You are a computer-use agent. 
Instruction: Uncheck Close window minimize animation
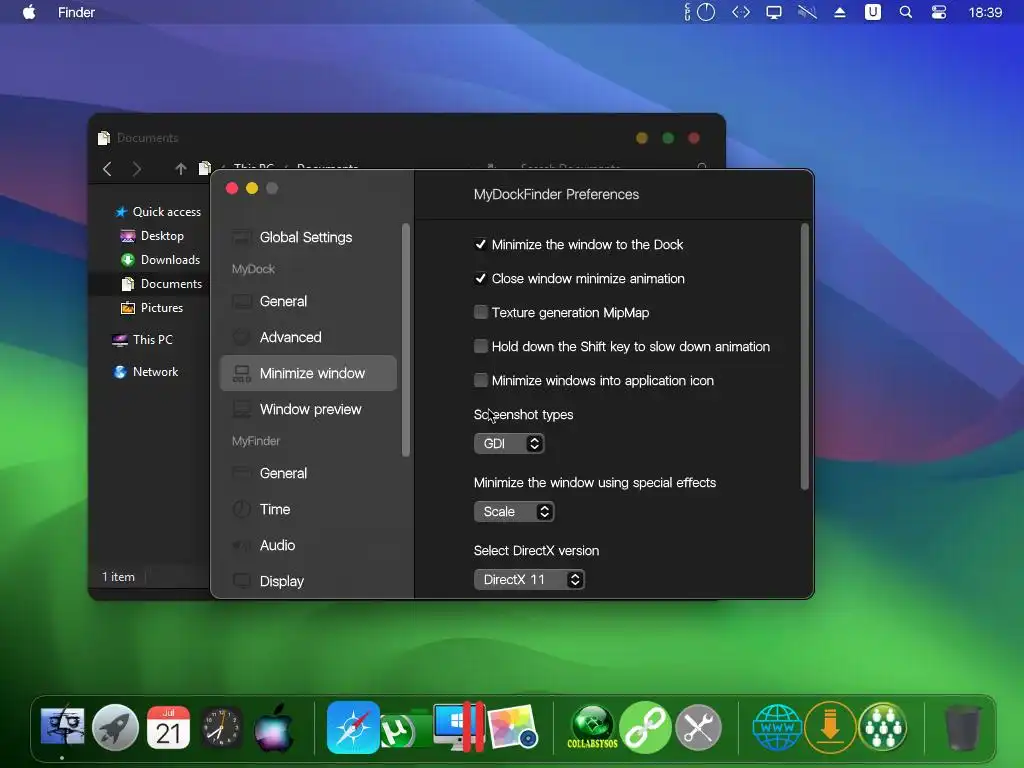[x=481, y=278]
